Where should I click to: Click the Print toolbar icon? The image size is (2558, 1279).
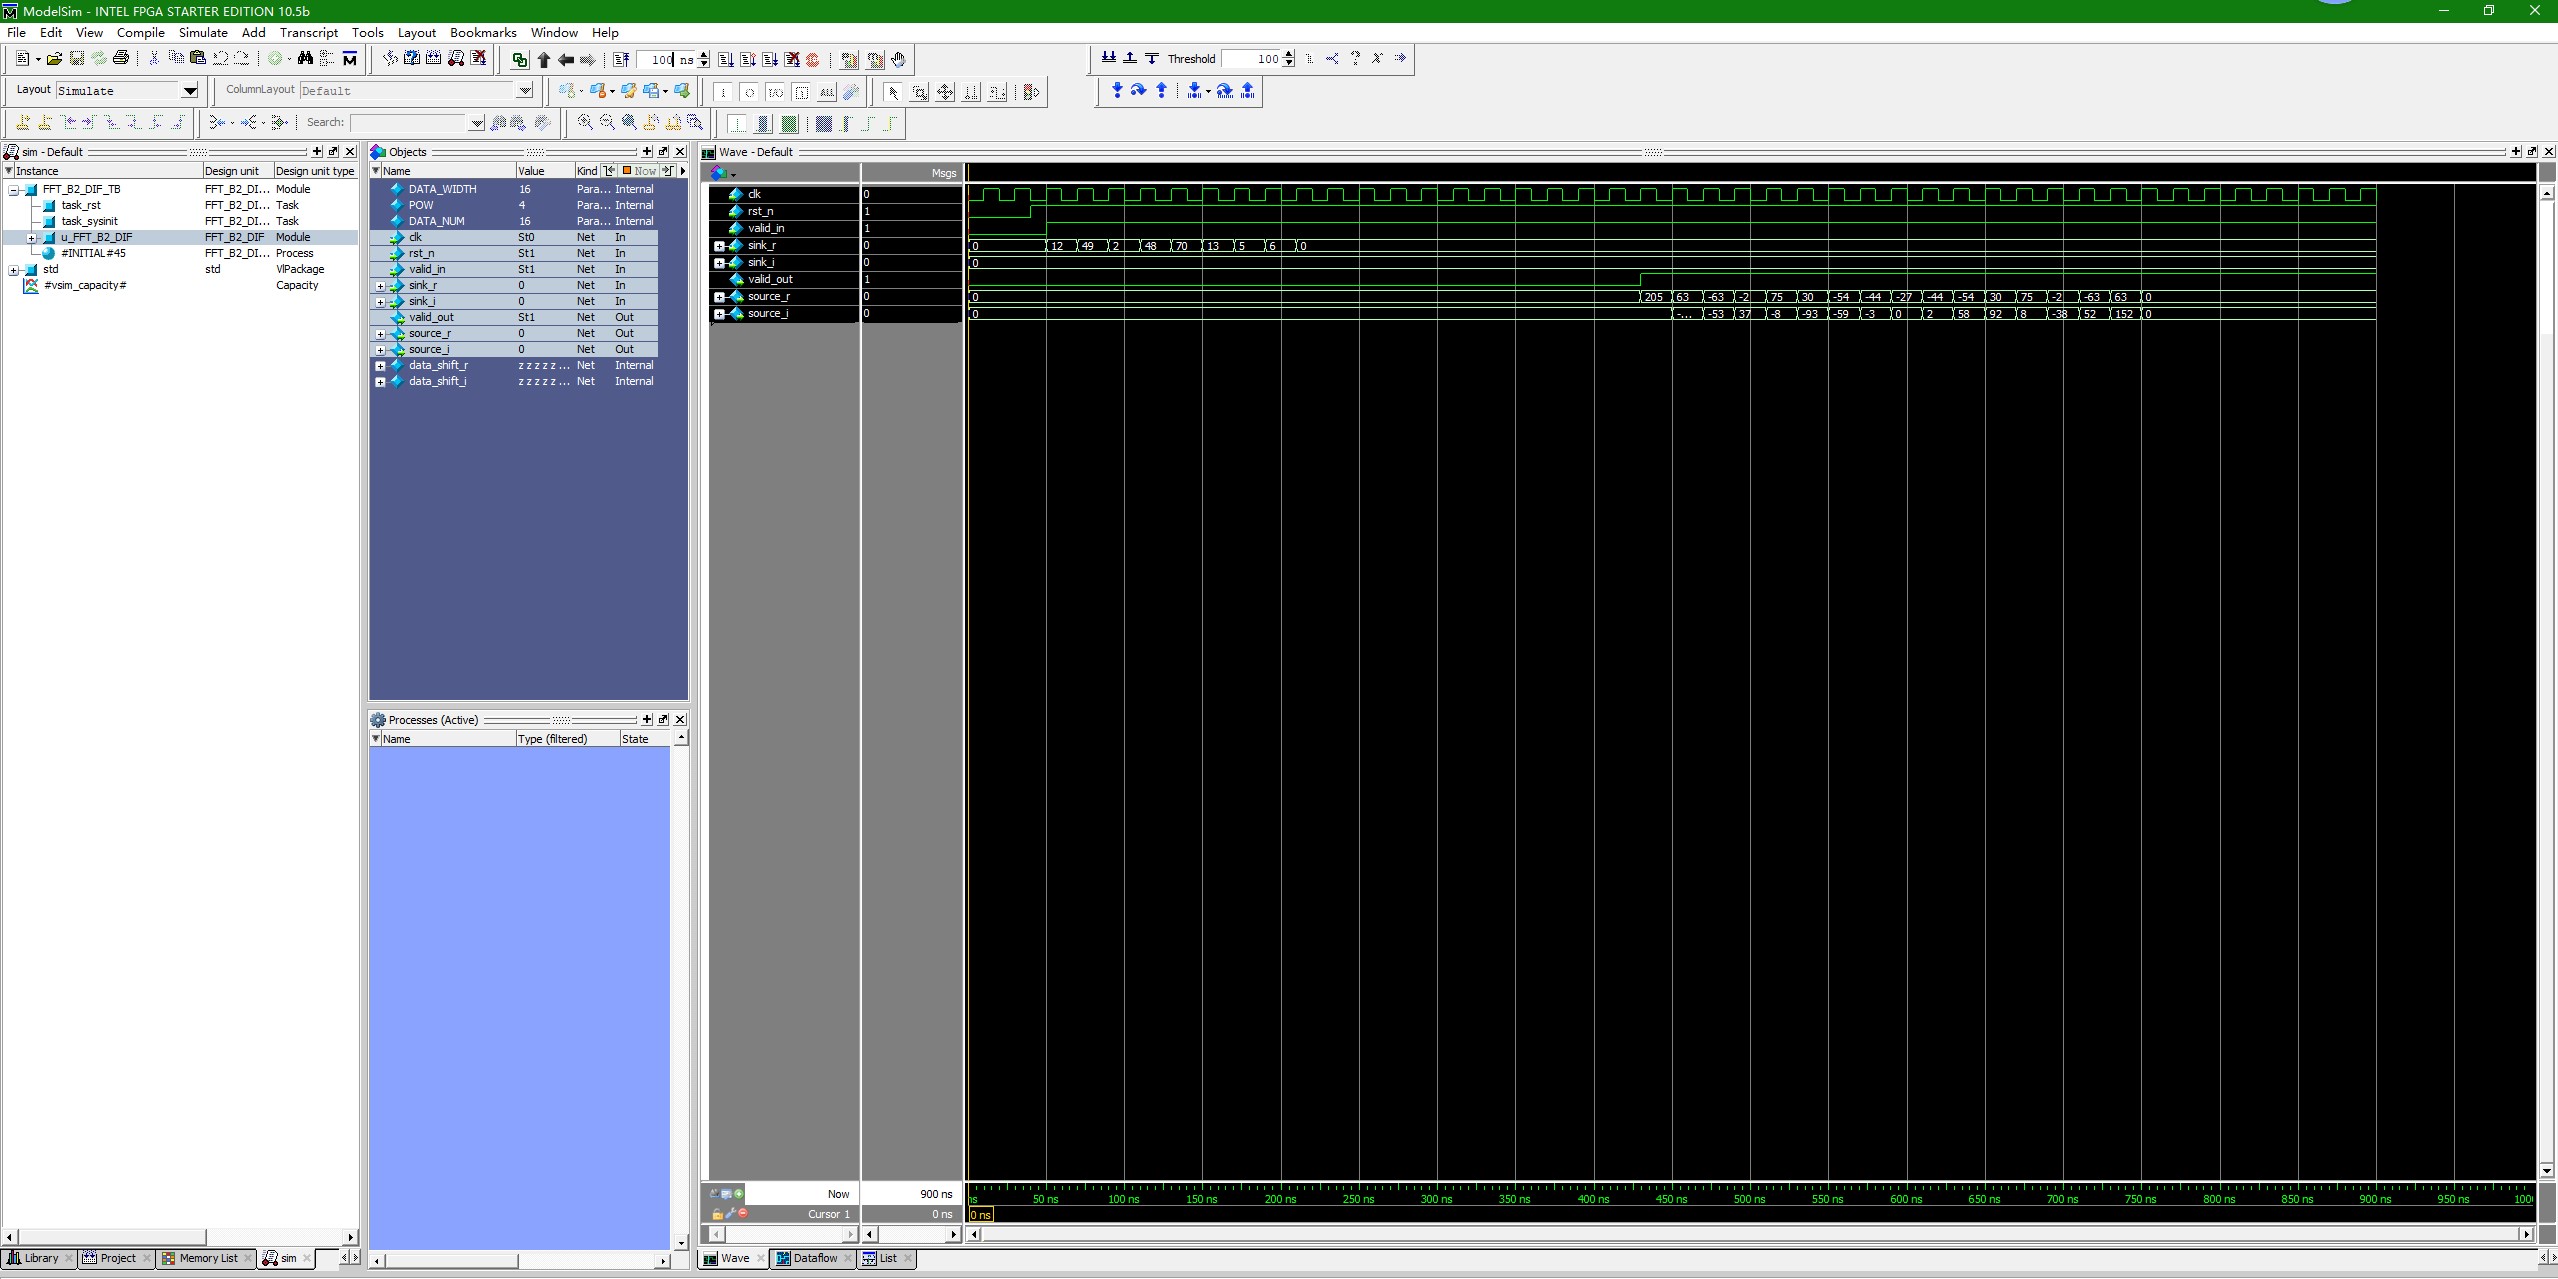pyautogui.click(x=121, y=59)
